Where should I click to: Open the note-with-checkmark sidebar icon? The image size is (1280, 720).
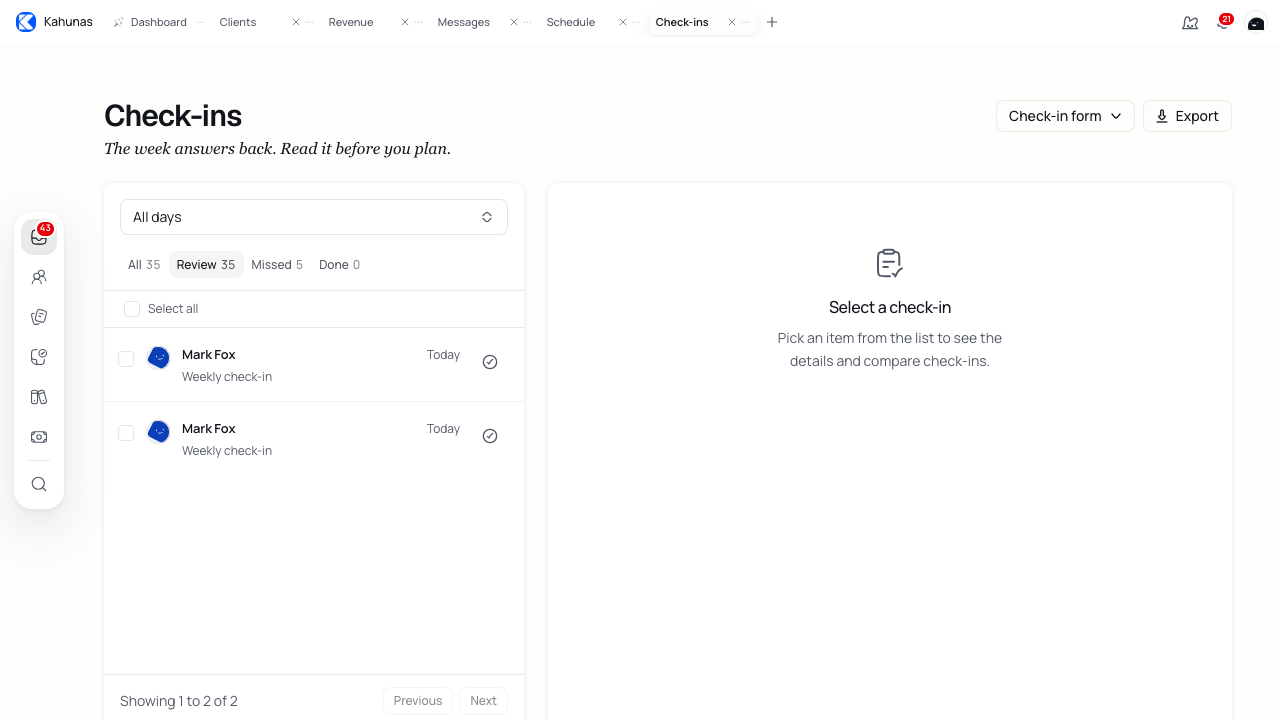click(39, 357)
